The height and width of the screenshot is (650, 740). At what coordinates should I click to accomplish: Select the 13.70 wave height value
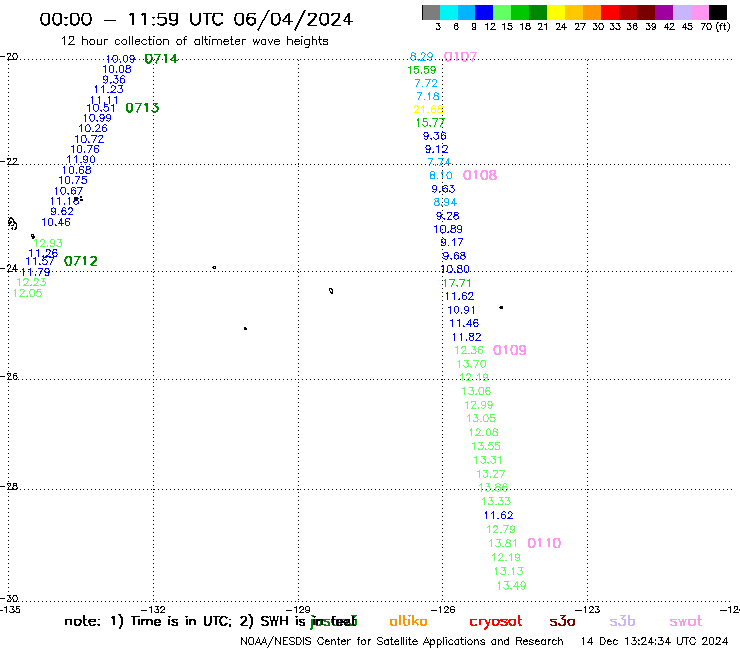[471, 364]
